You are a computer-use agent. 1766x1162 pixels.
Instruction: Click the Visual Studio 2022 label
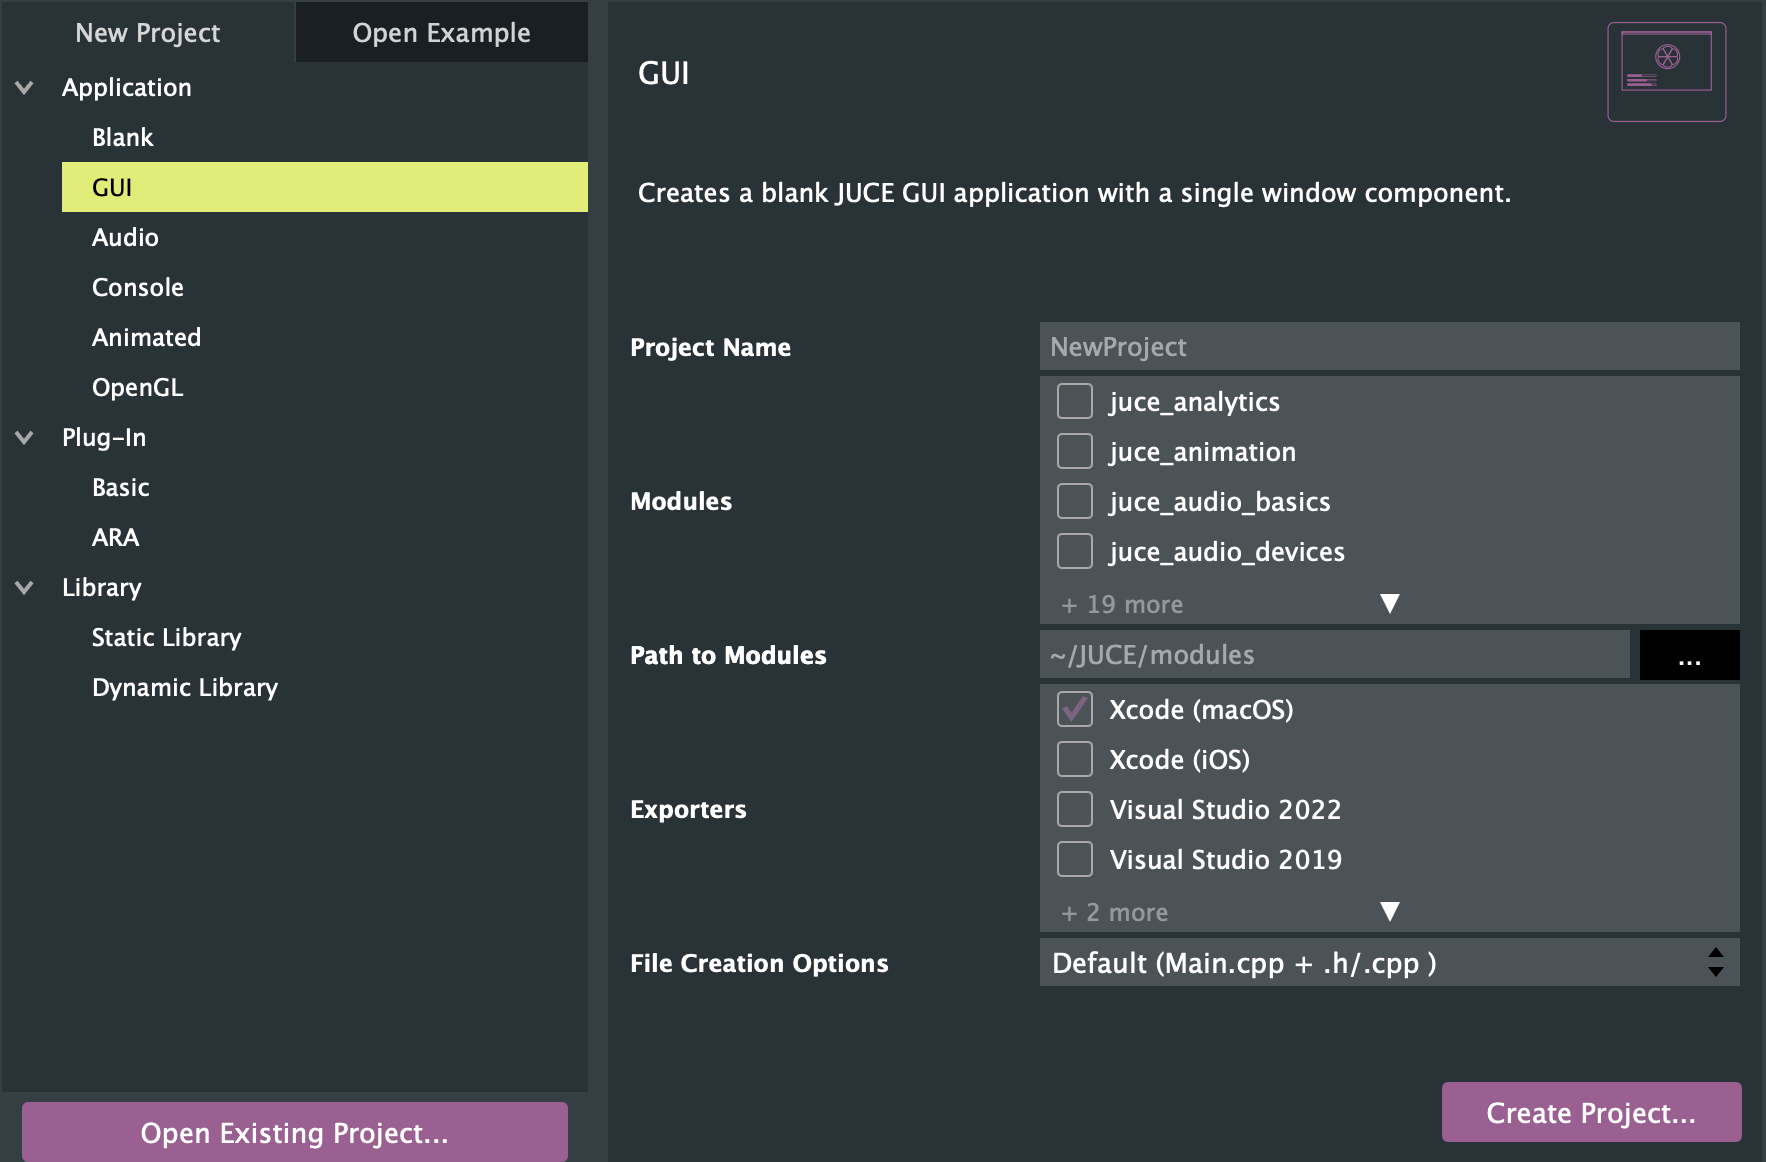click(1225, 809)
